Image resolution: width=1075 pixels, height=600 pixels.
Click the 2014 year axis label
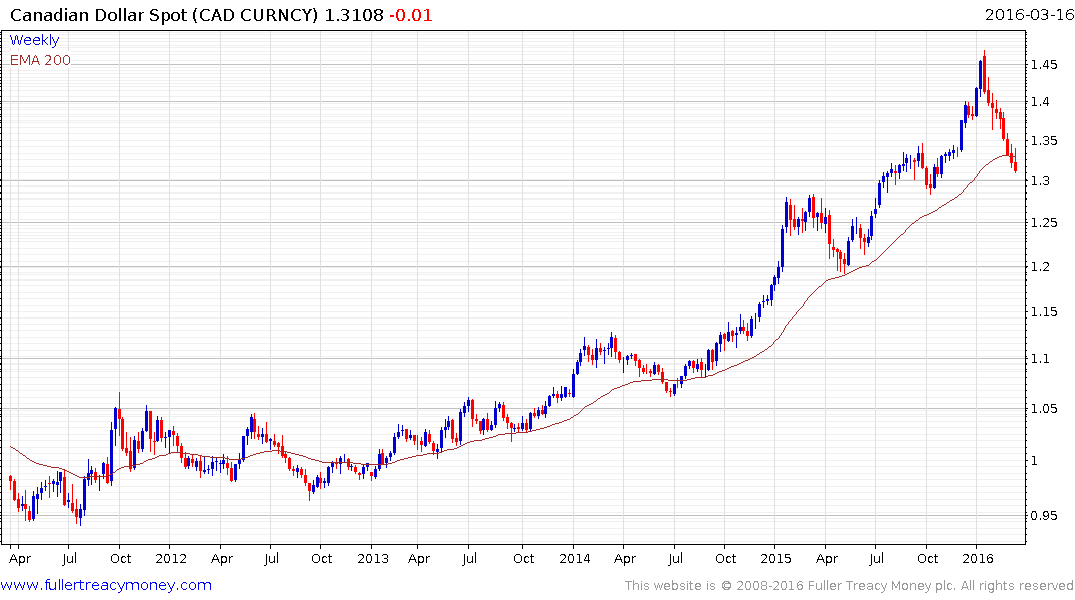575,558
